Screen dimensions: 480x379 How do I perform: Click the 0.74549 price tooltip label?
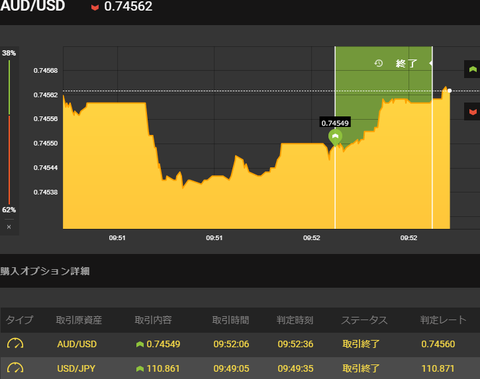tap(335, 123)
